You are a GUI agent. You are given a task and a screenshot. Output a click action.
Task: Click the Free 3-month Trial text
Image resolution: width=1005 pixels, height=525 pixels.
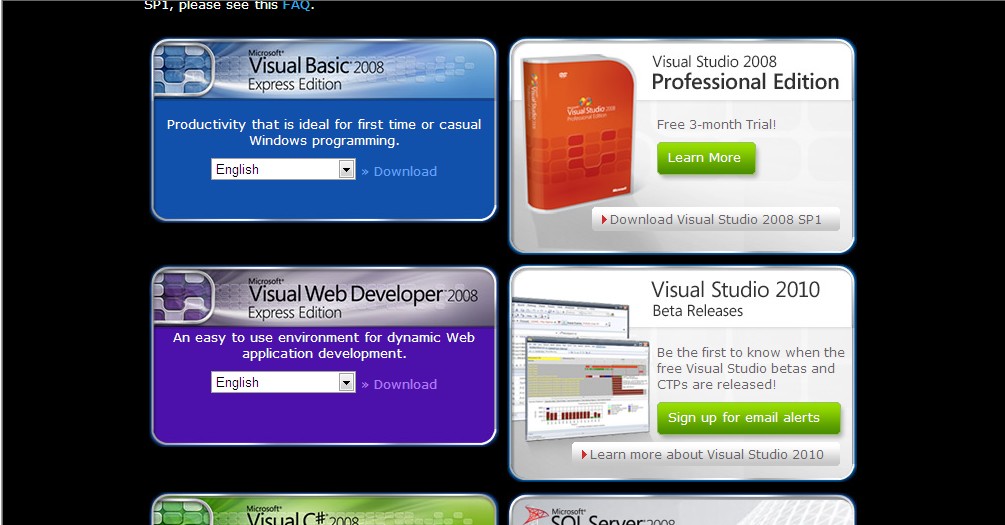[x=716, y=124]
